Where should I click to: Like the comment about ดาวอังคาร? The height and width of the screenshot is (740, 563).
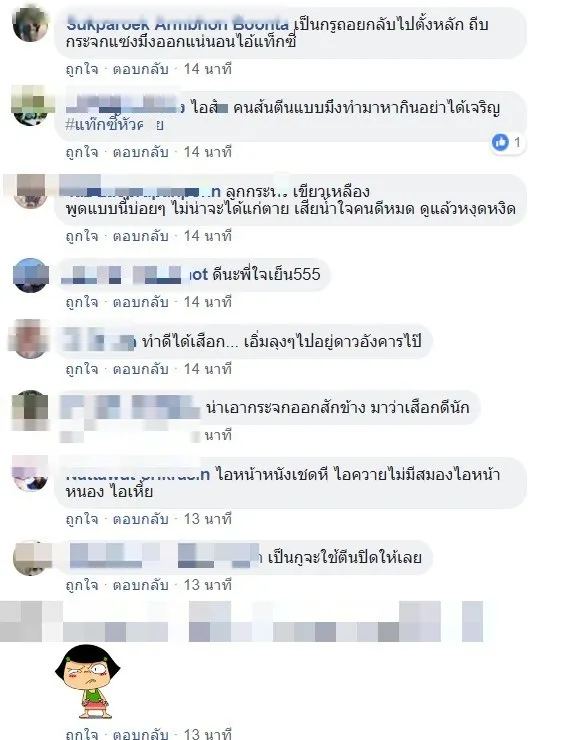tap(82, 369)
